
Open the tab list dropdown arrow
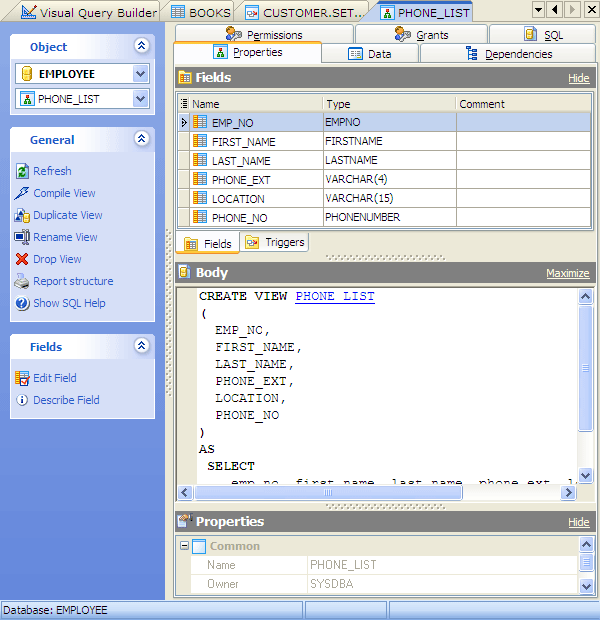pyautogui.click(x=538, y=9)
